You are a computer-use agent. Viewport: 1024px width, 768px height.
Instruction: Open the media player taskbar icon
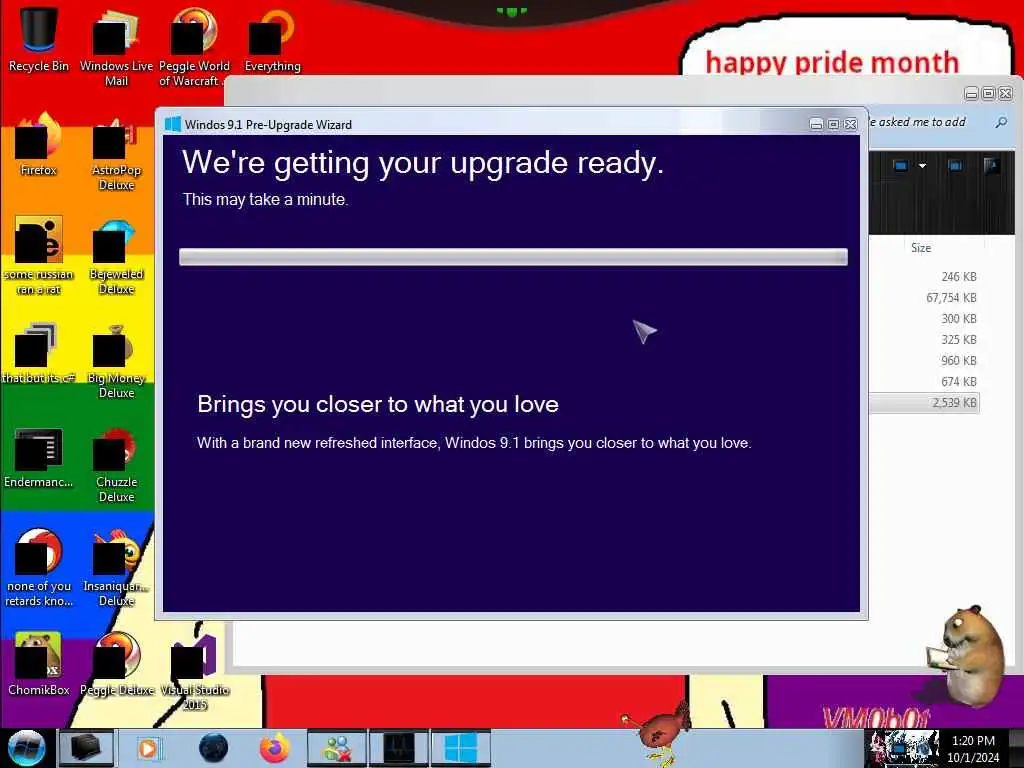click(x=148, y=748)
